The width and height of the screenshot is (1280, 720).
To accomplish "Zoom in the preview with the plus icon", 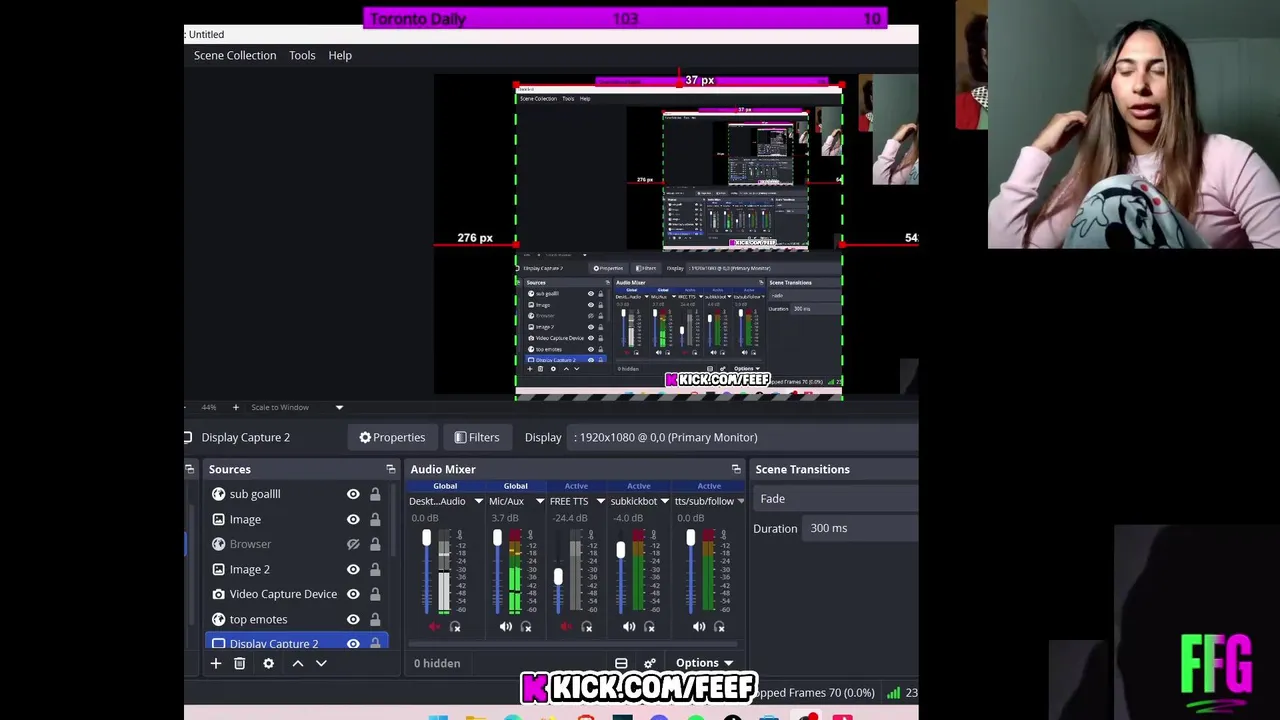I will pos(236,407).
